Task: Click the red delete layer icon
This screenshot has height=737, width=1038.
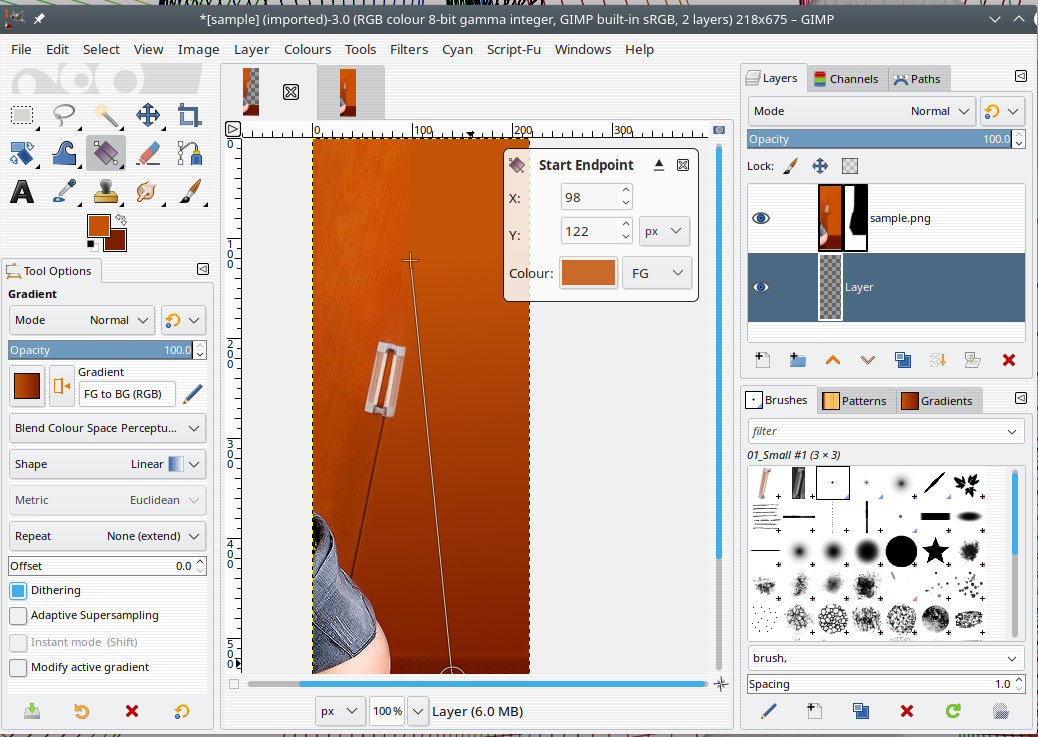Action: coord(1008,360)
